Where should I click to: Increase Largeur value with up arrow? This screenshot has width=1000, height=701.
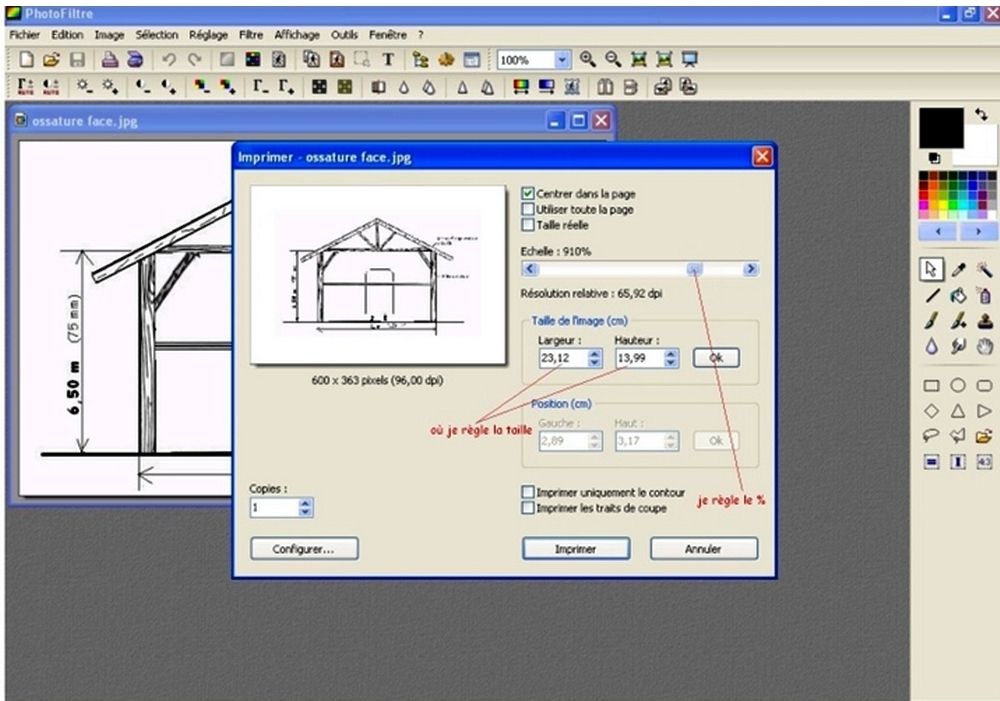(595, 353)
